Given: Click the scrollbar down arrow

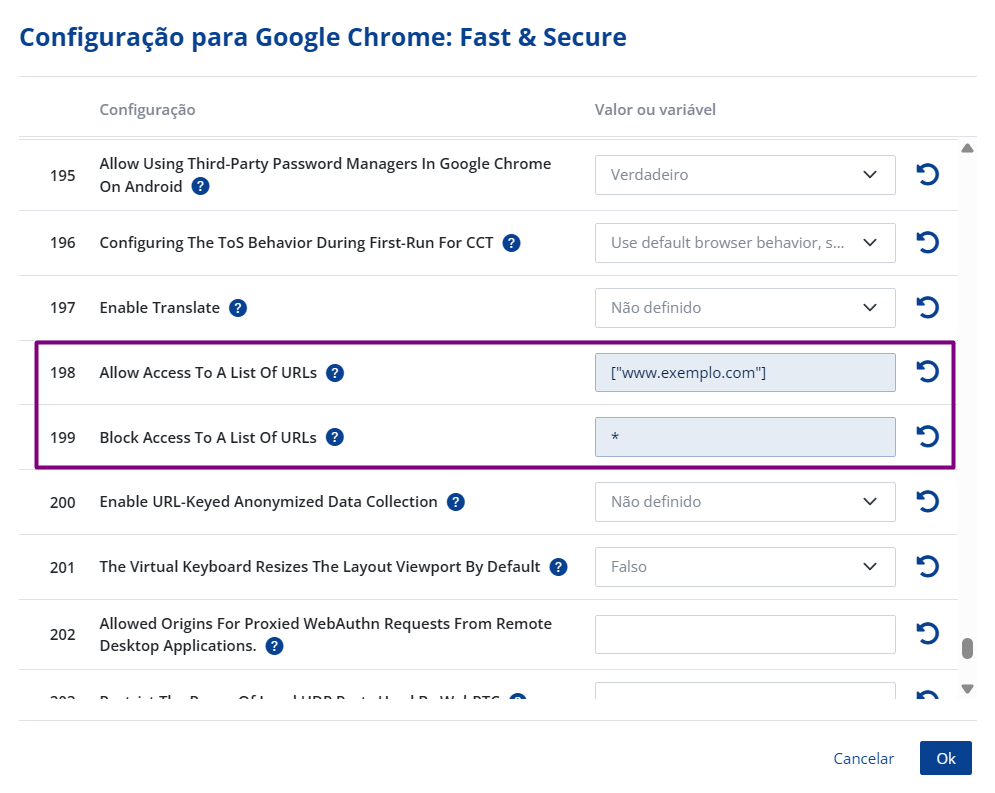Looking at the screenshot, I should pyautogui.click(x=967, y=688).
